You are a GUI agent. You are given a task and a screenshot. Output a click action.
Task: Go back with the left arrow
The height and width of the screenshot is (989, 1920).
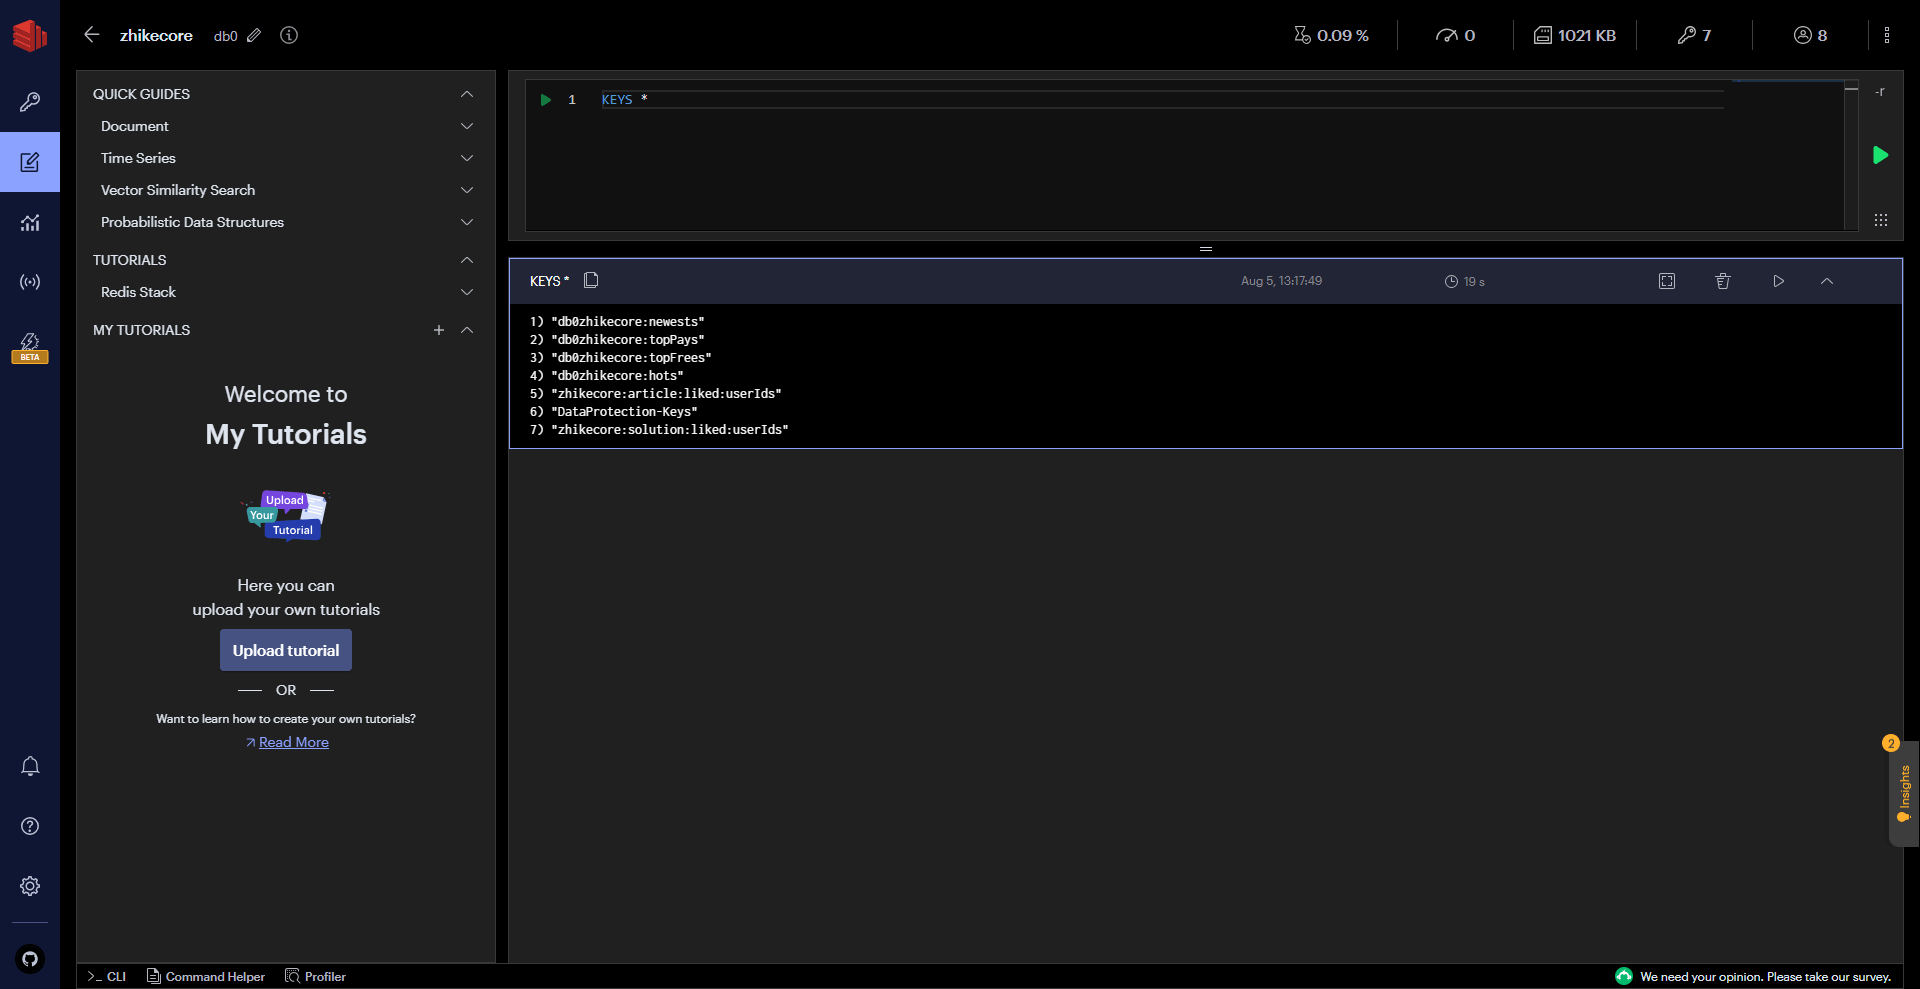point(92,35)
